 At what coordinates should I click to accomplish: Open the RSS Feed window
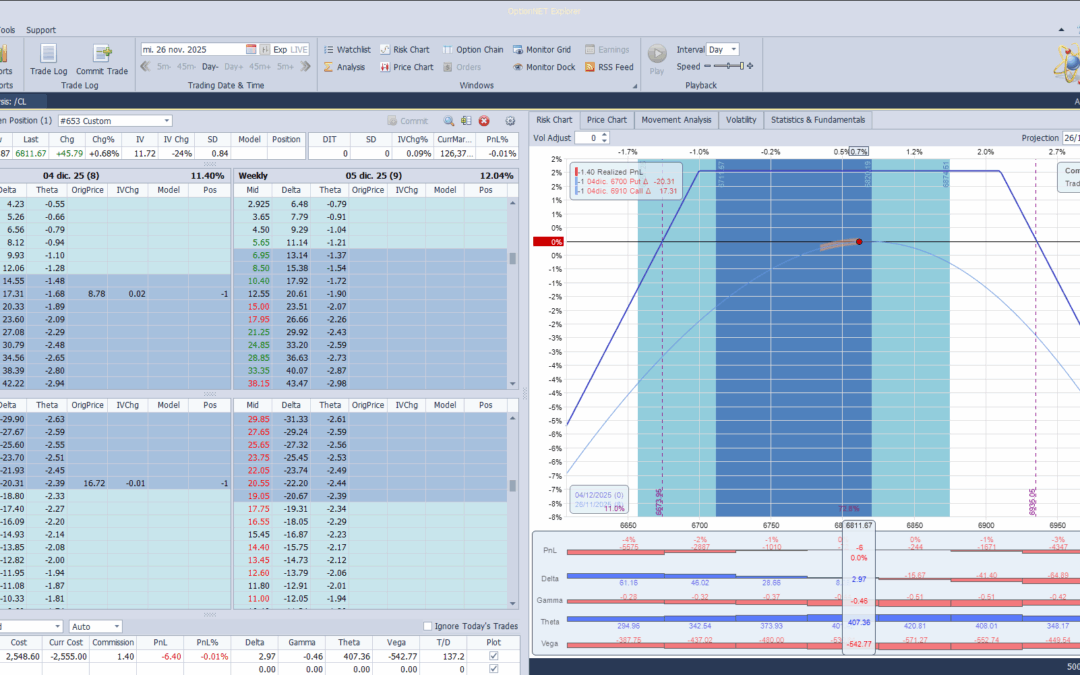point(609,67)
